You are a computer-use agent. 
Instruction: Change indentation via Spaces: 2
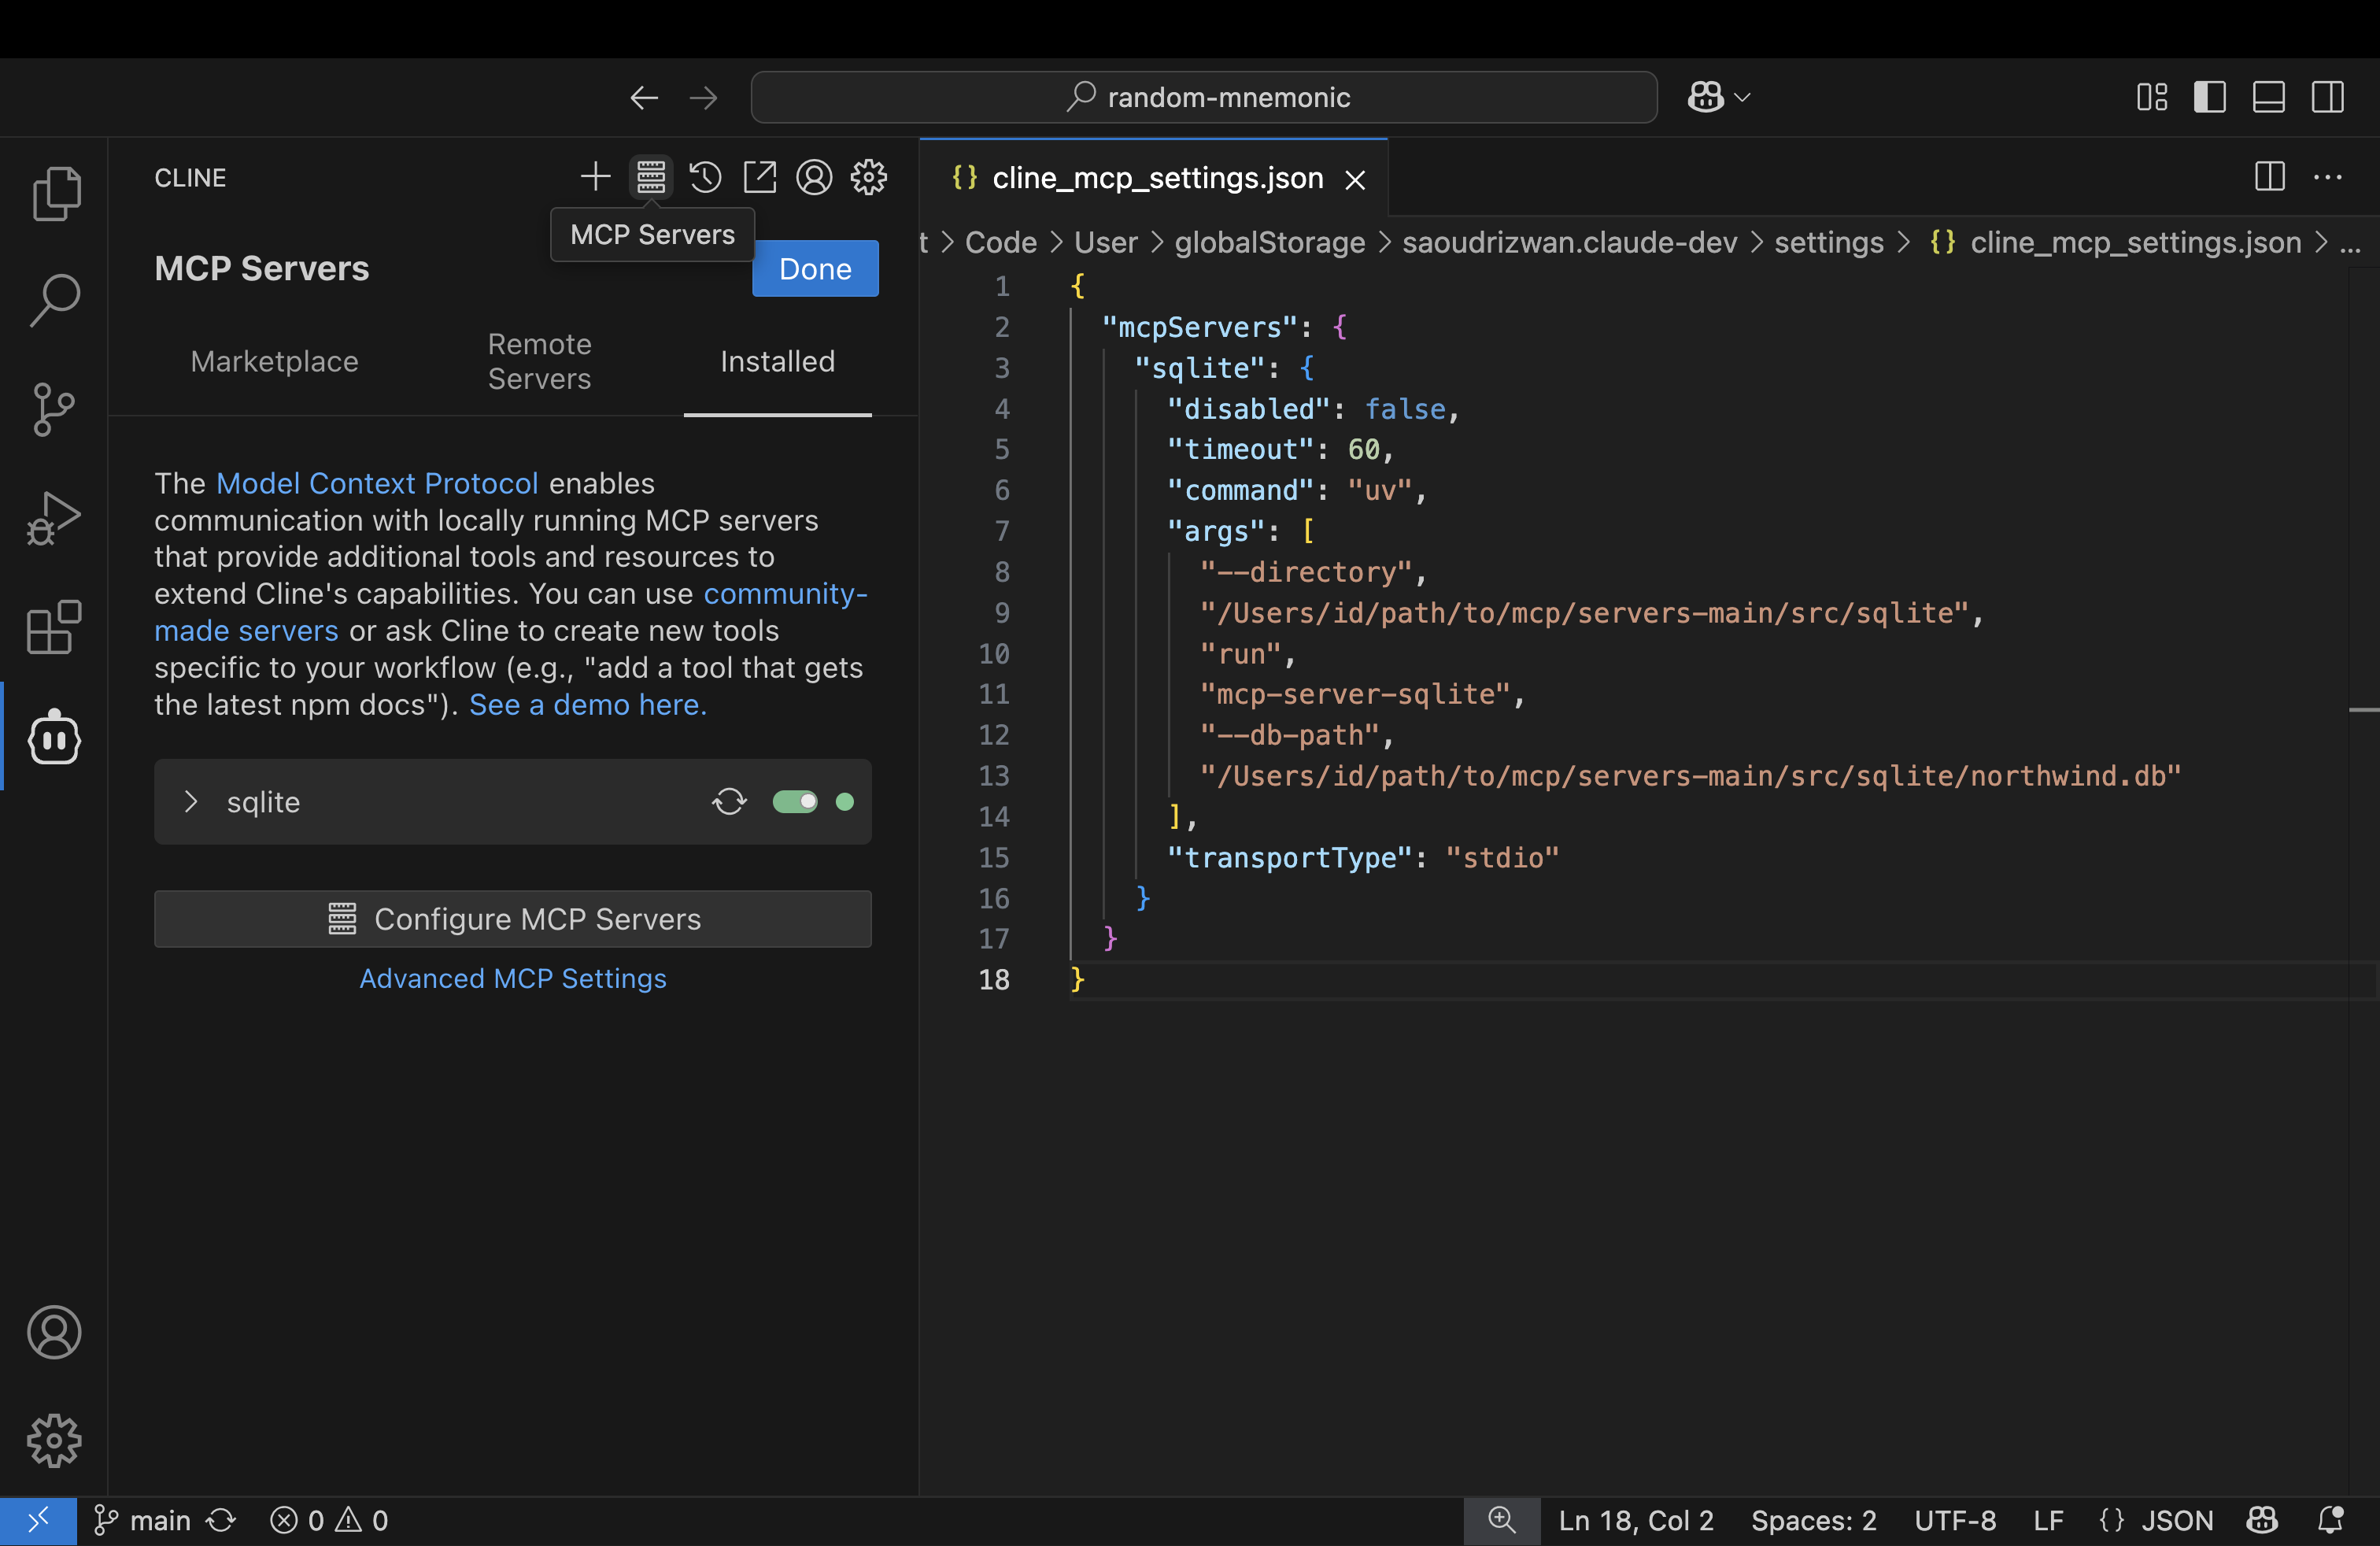click(1813, 1521)
